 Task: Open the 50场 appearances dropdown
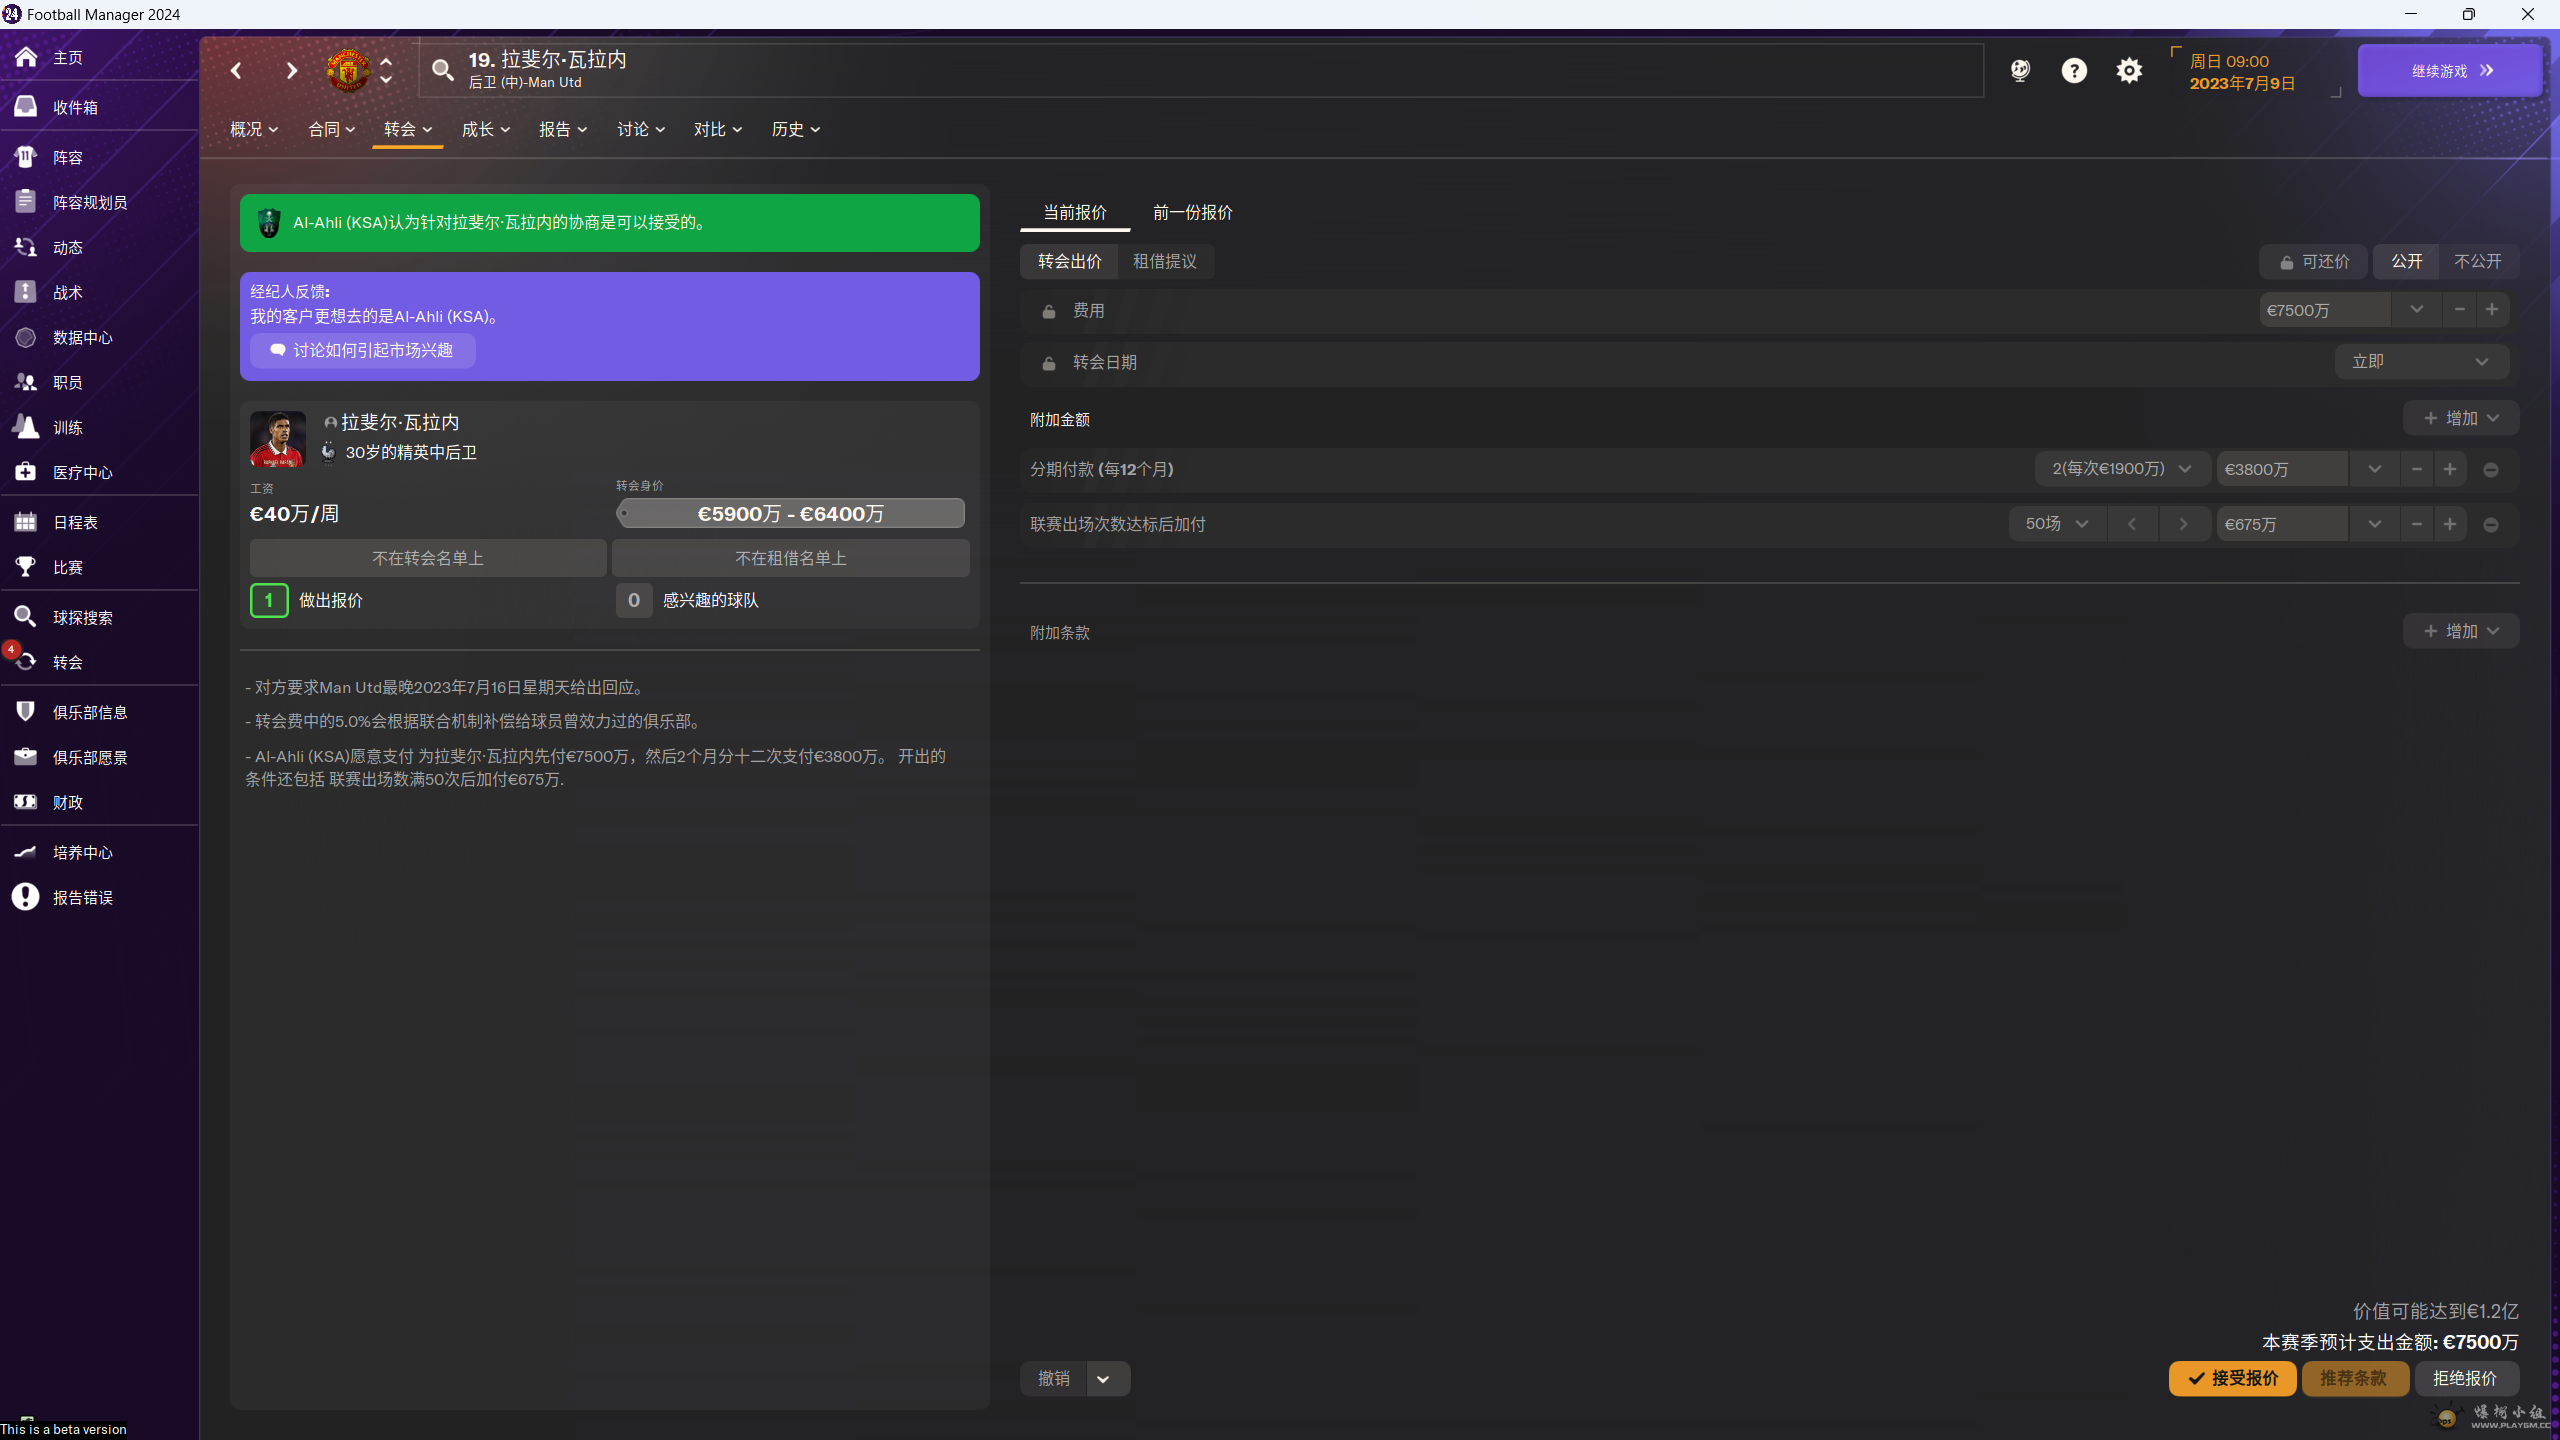click(2057, 524)
